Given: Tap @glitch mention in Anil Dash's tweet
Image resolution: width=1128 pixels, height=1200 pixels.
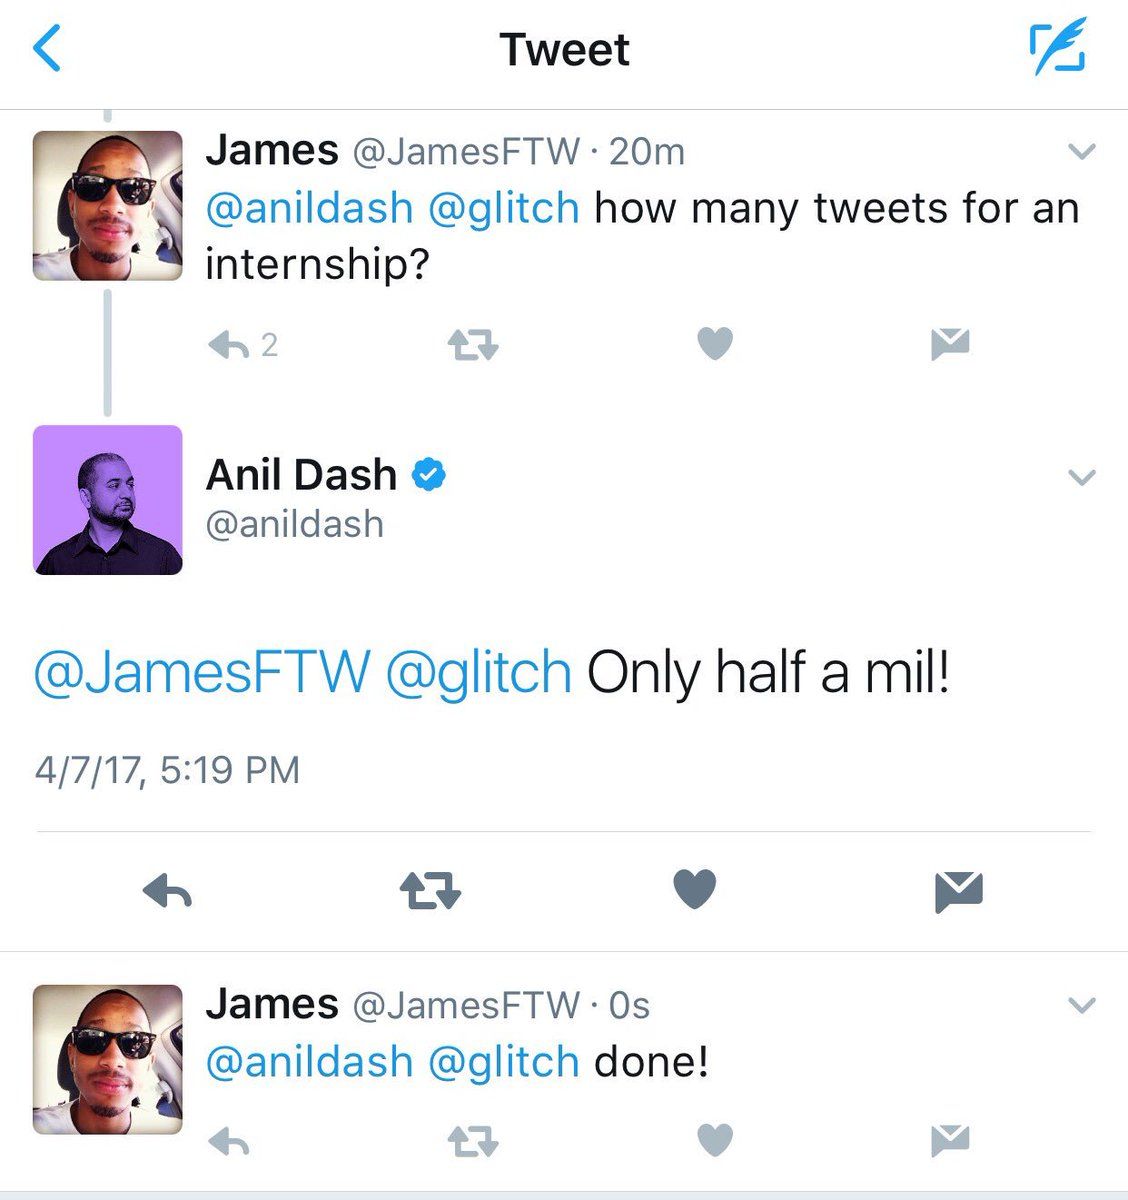Looking at the screenshot, I should (x=478, y=672).
